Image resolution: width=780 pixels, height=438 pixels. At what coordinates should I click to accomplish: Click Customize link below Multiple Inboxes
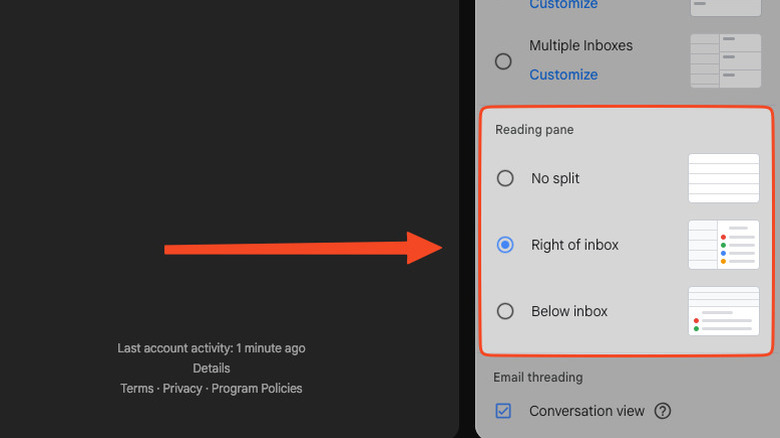point(563,75)
